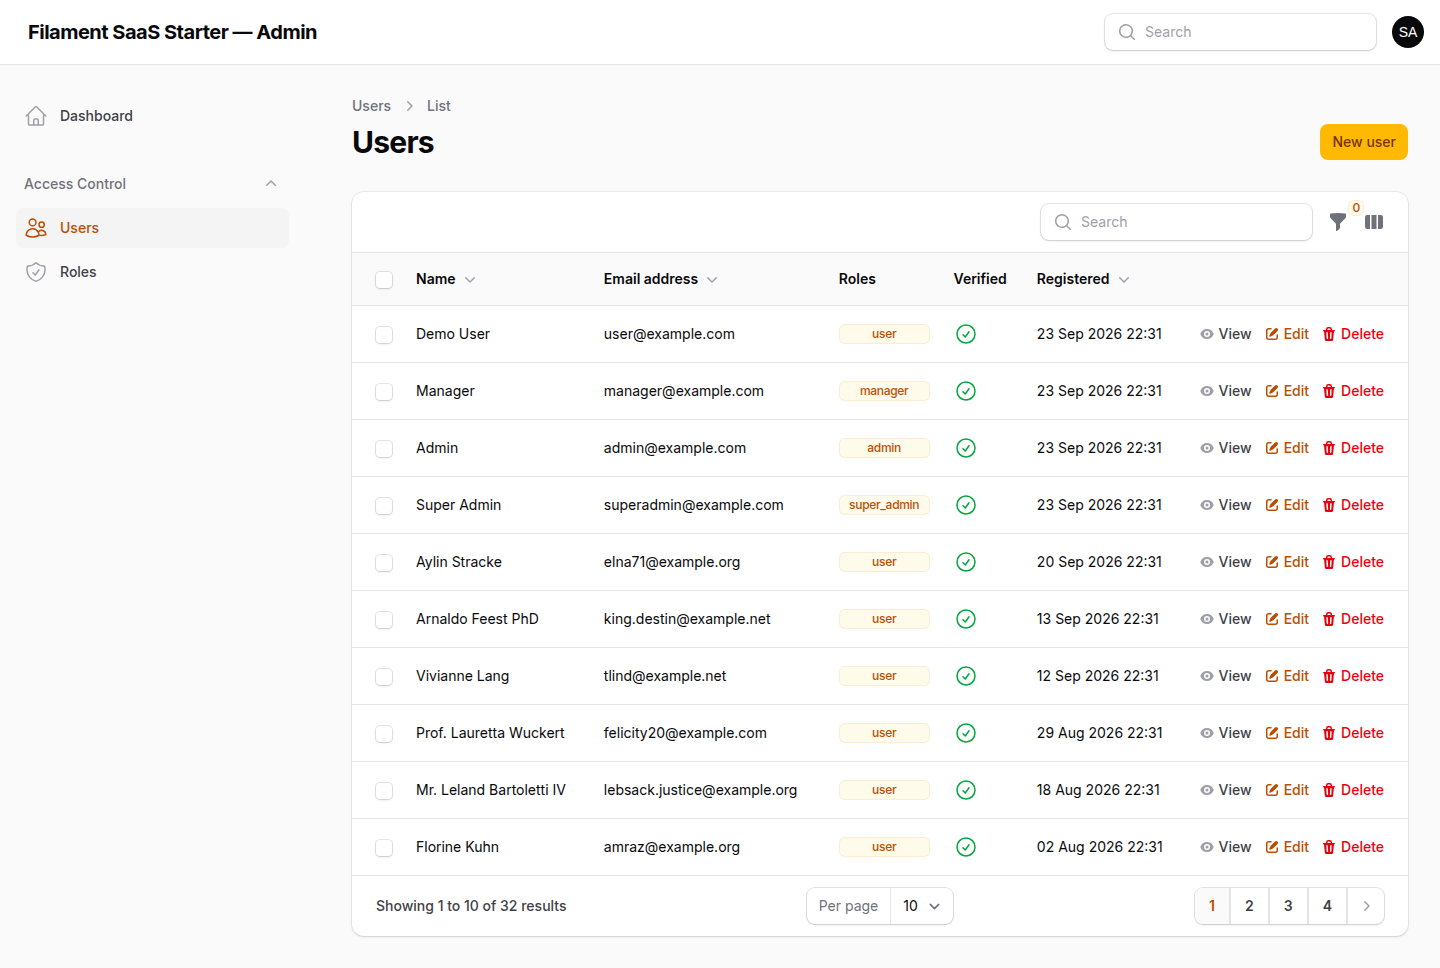The width and height of the screenshot is (1440, 968).
Task: Go to next page with the arrow
Action: (x=1366, y=906)
